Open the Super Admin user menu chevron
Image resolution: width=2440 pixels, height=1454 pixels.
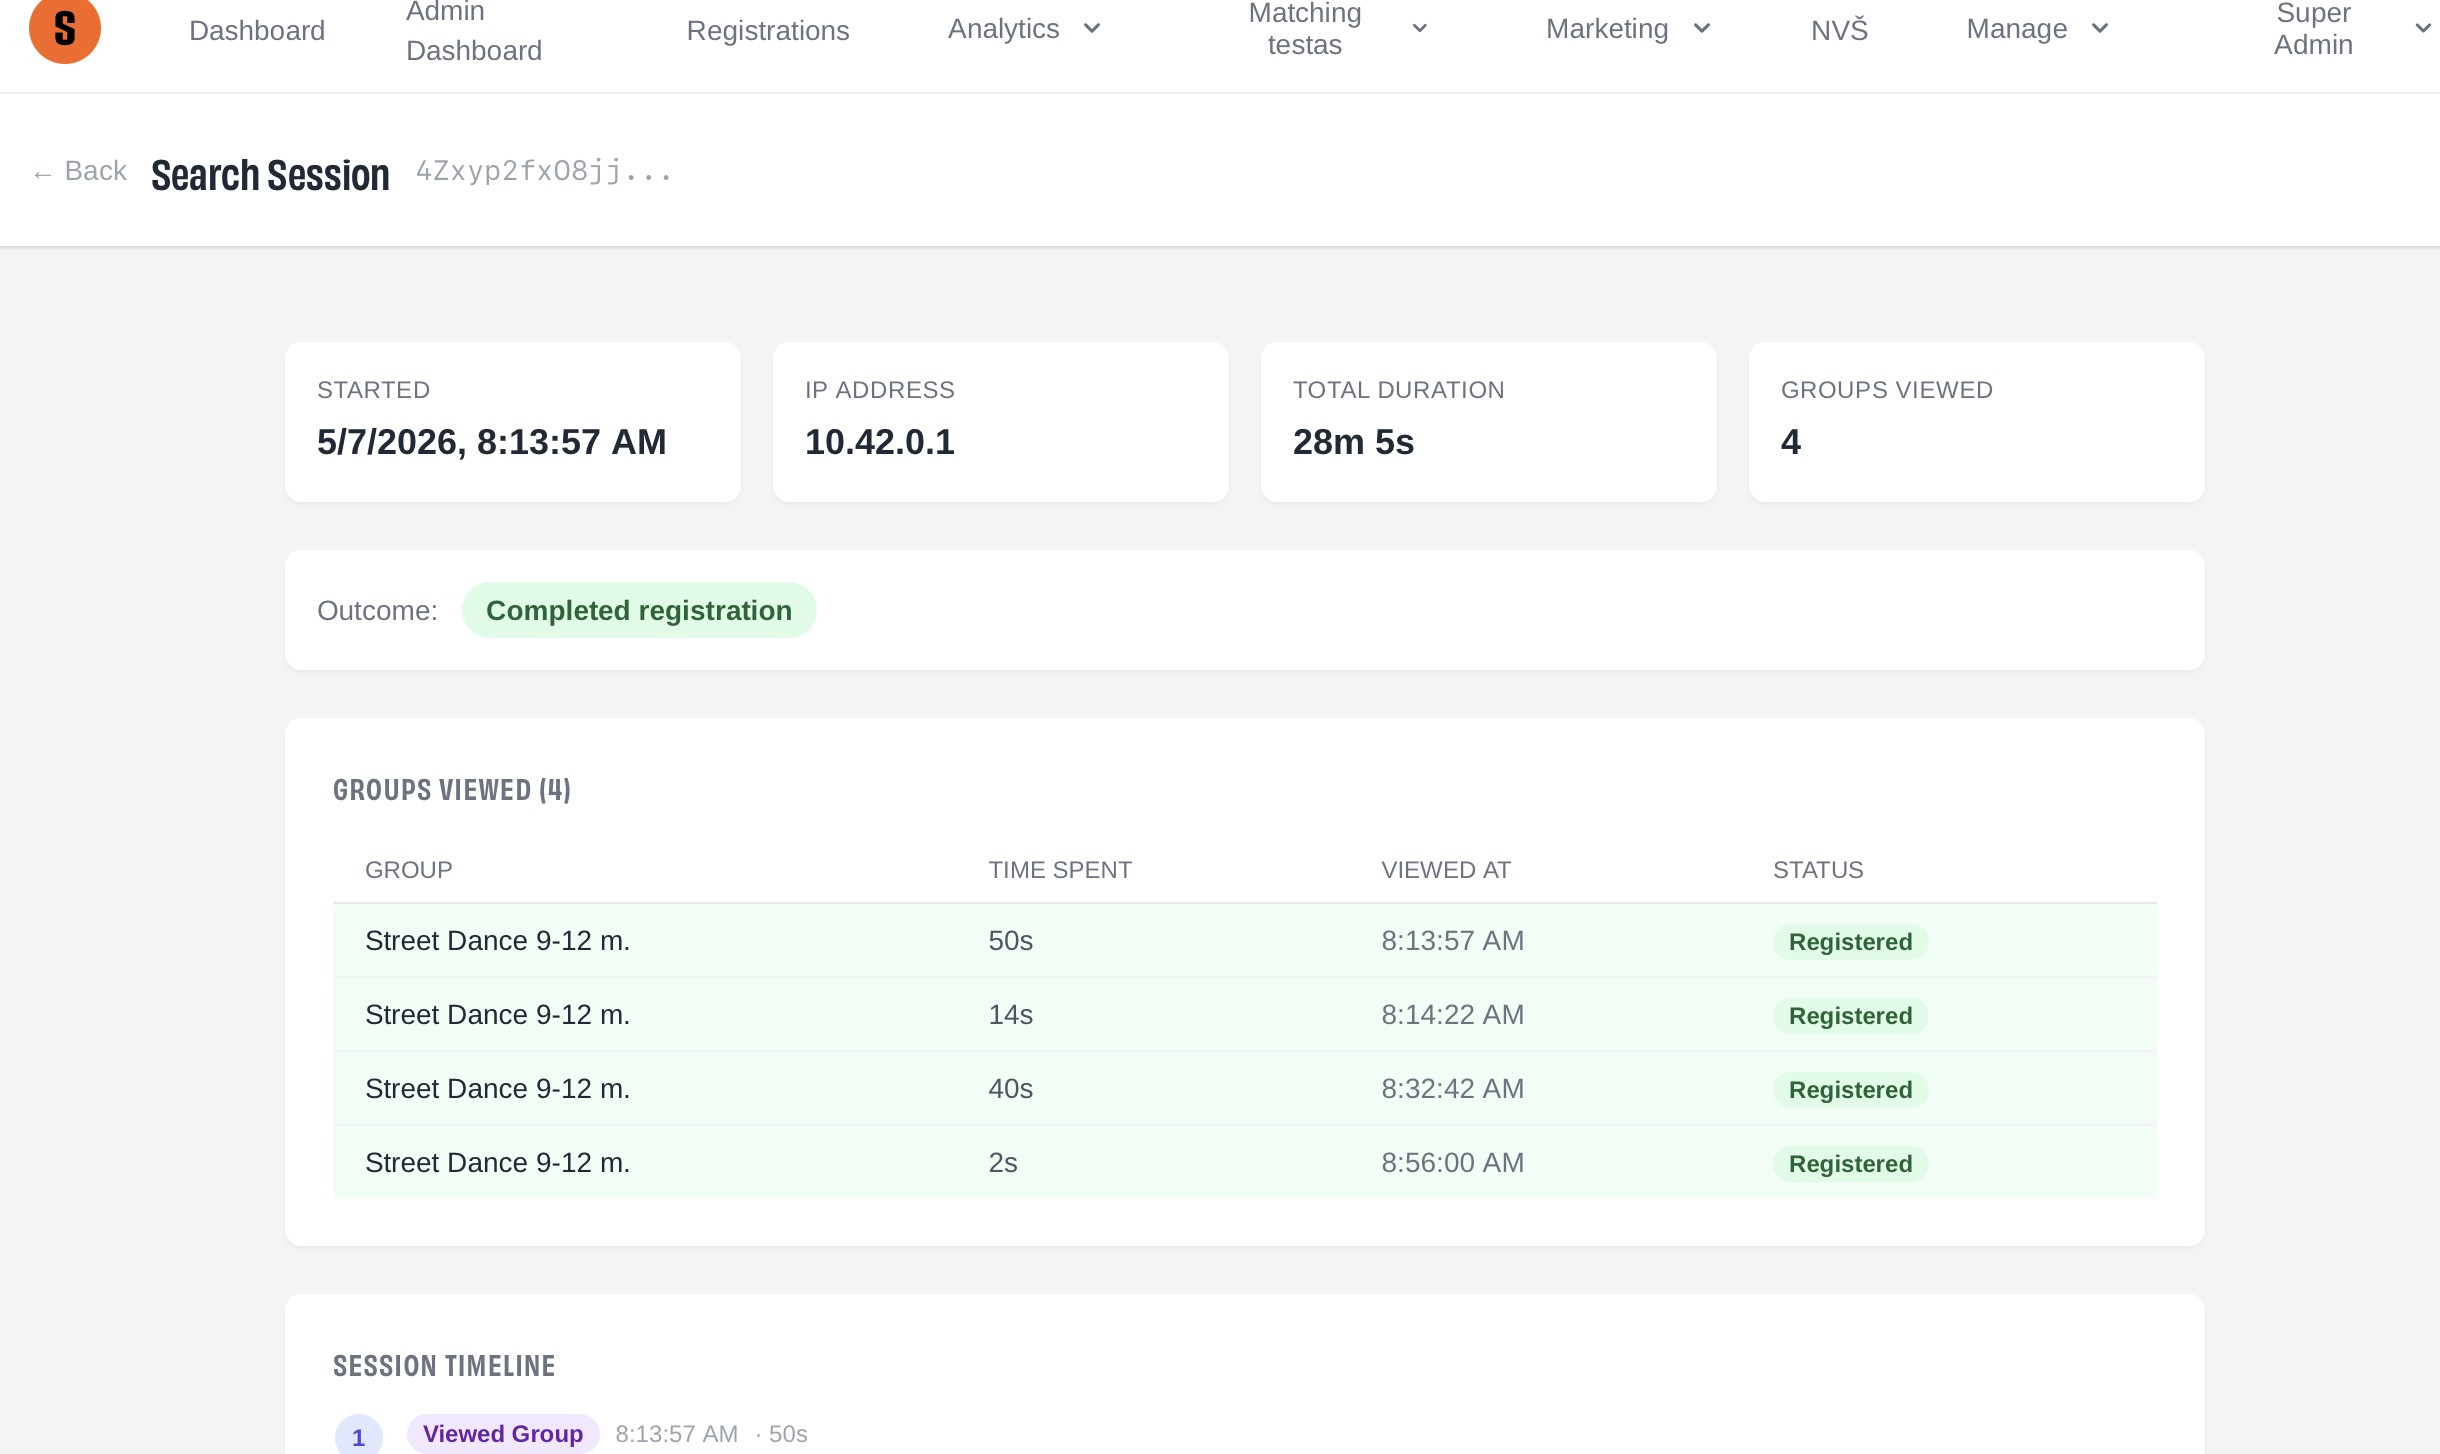2423,28
